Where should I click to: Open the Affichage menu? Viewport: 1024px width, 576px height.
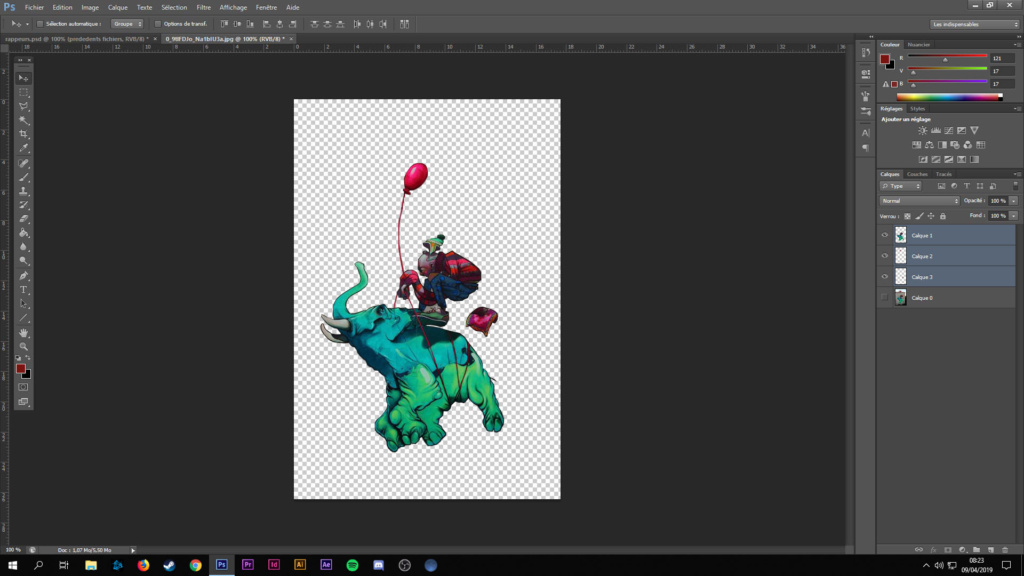(x=233, y=8)
